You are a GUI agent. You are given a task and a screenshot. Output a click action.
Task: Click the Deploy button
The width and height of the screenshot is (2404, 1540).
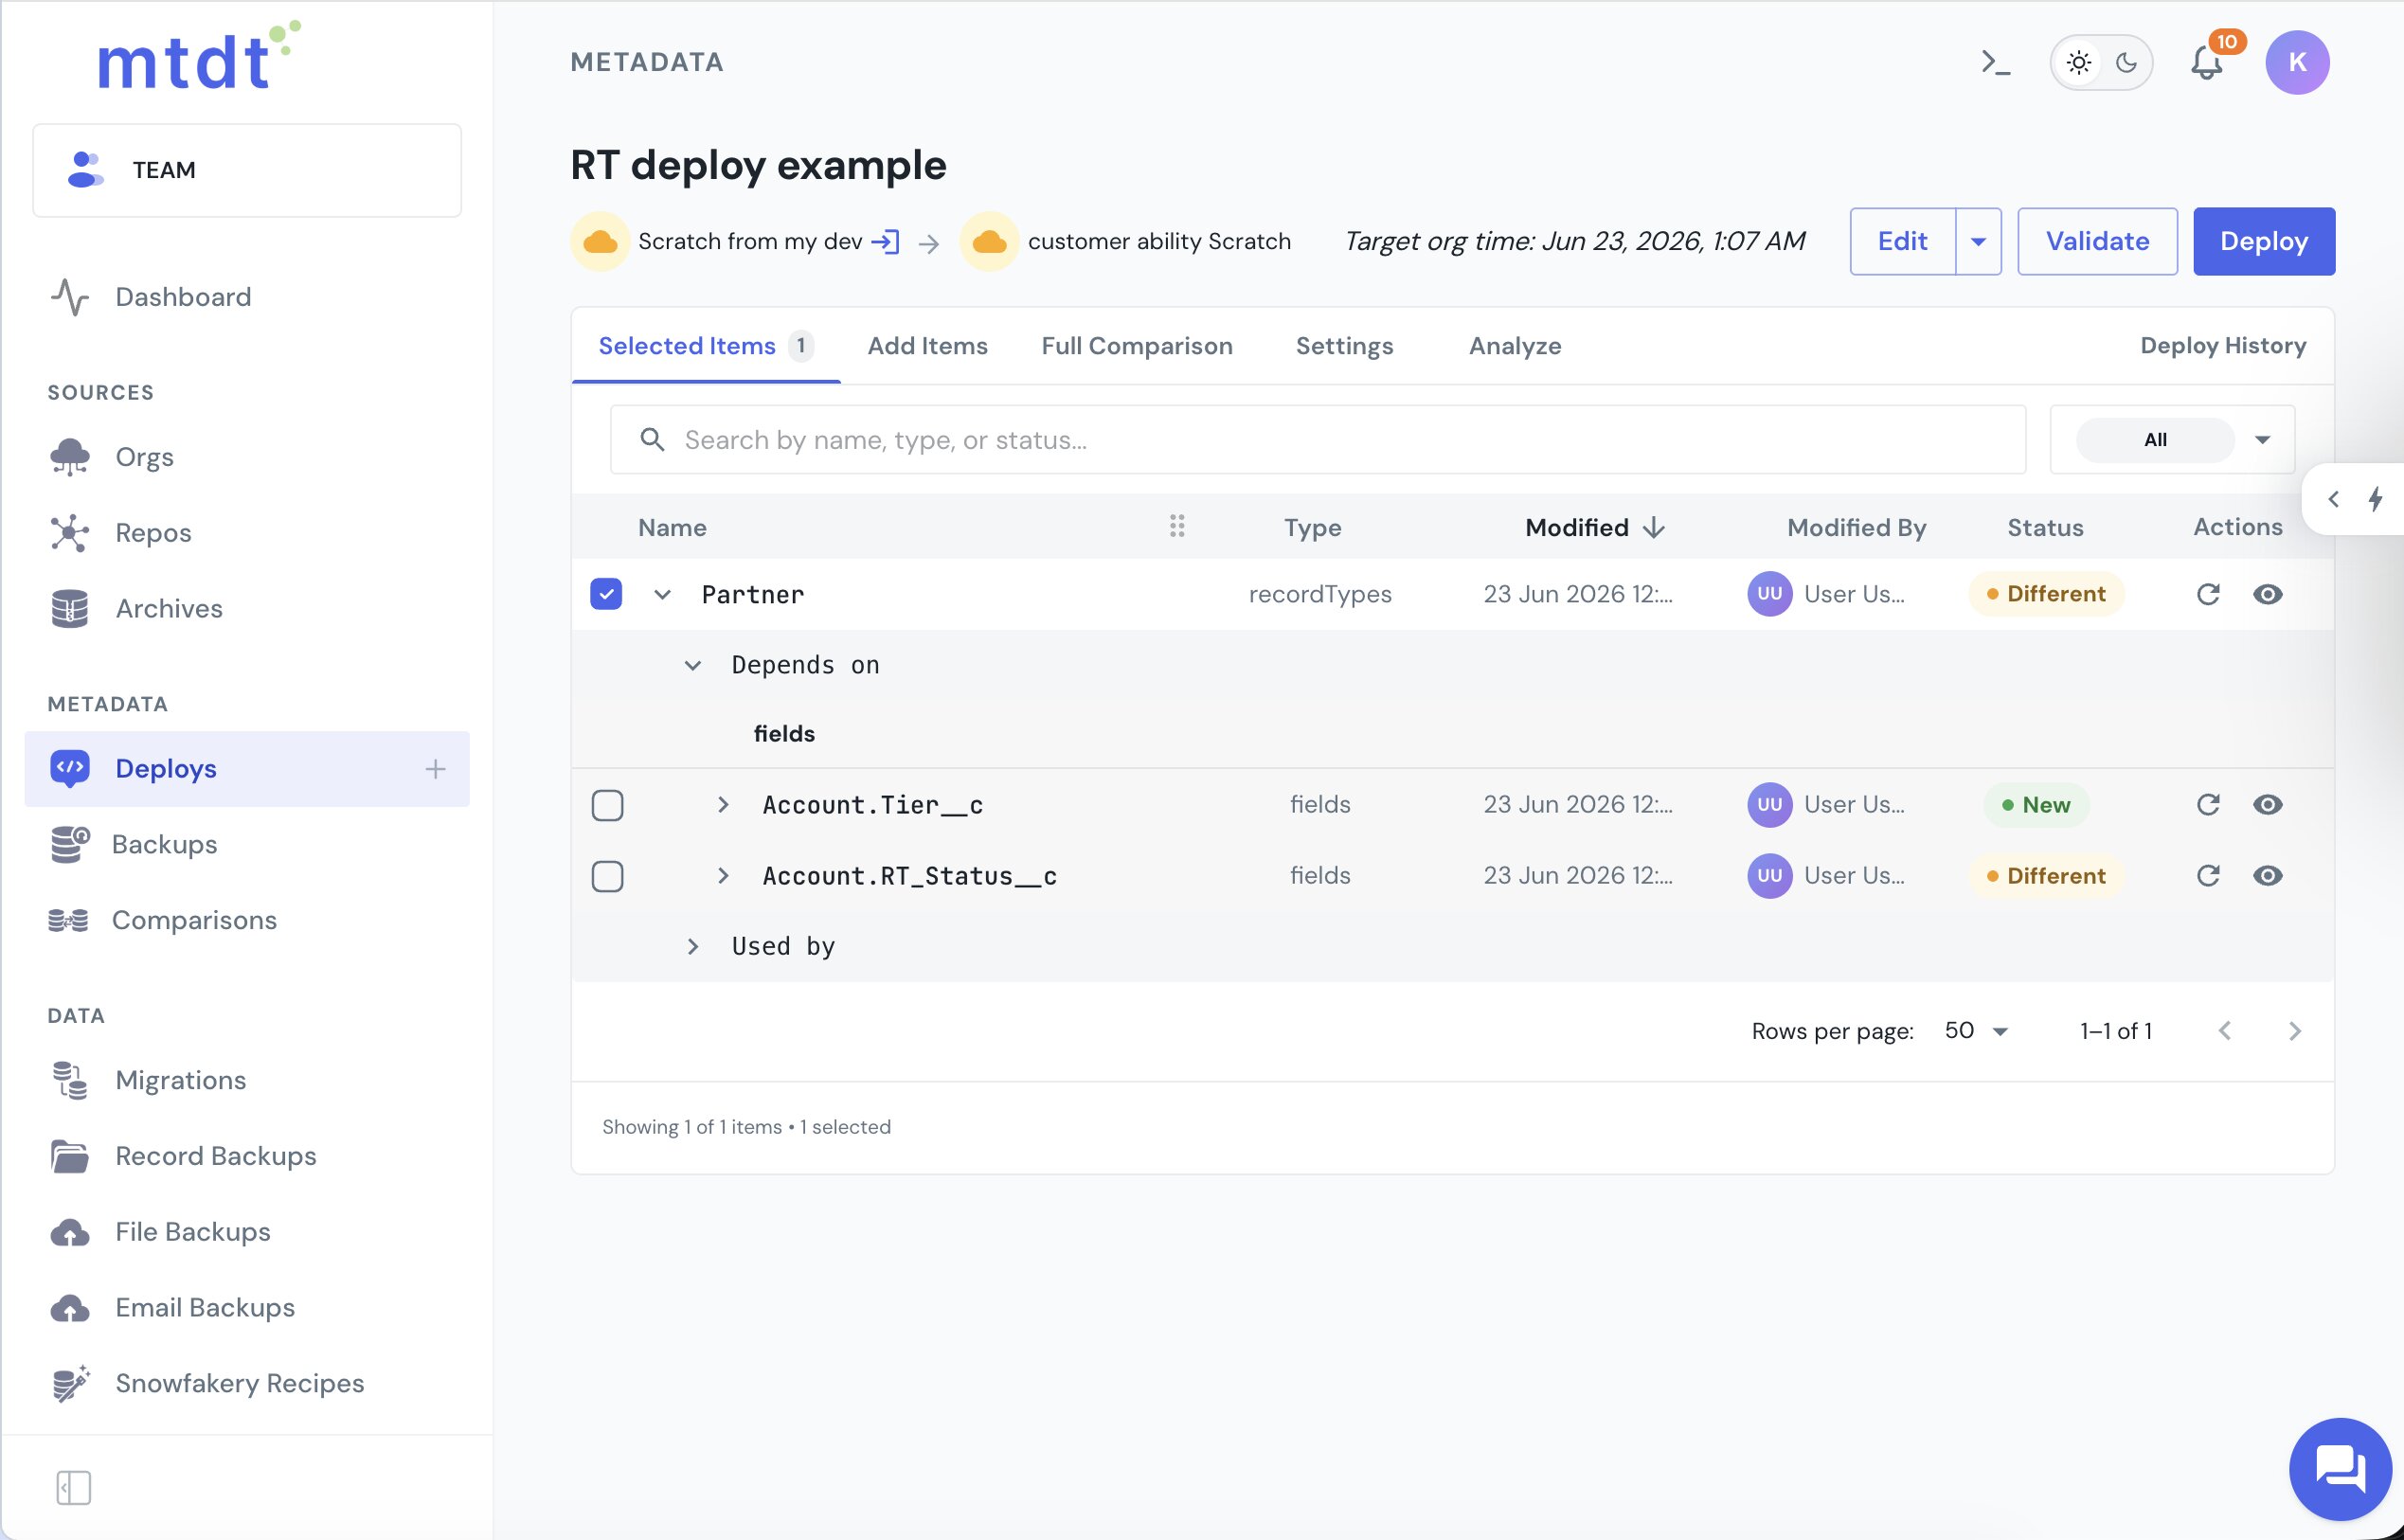click(x=2264, y=241)
